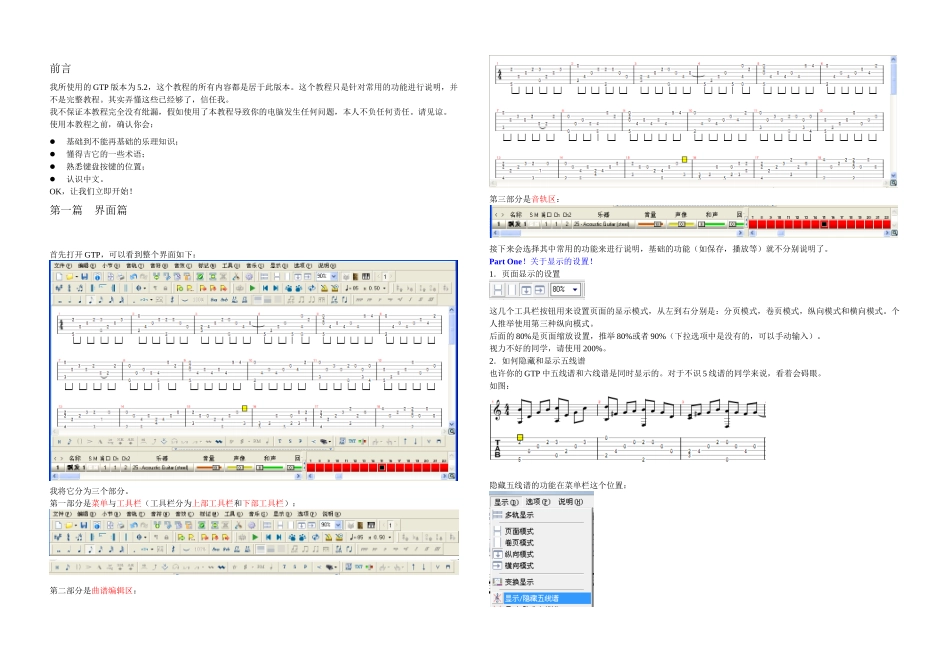
Task: Open 选项(Z) beside the expanded 显示 menu
Action: point(538,502)
